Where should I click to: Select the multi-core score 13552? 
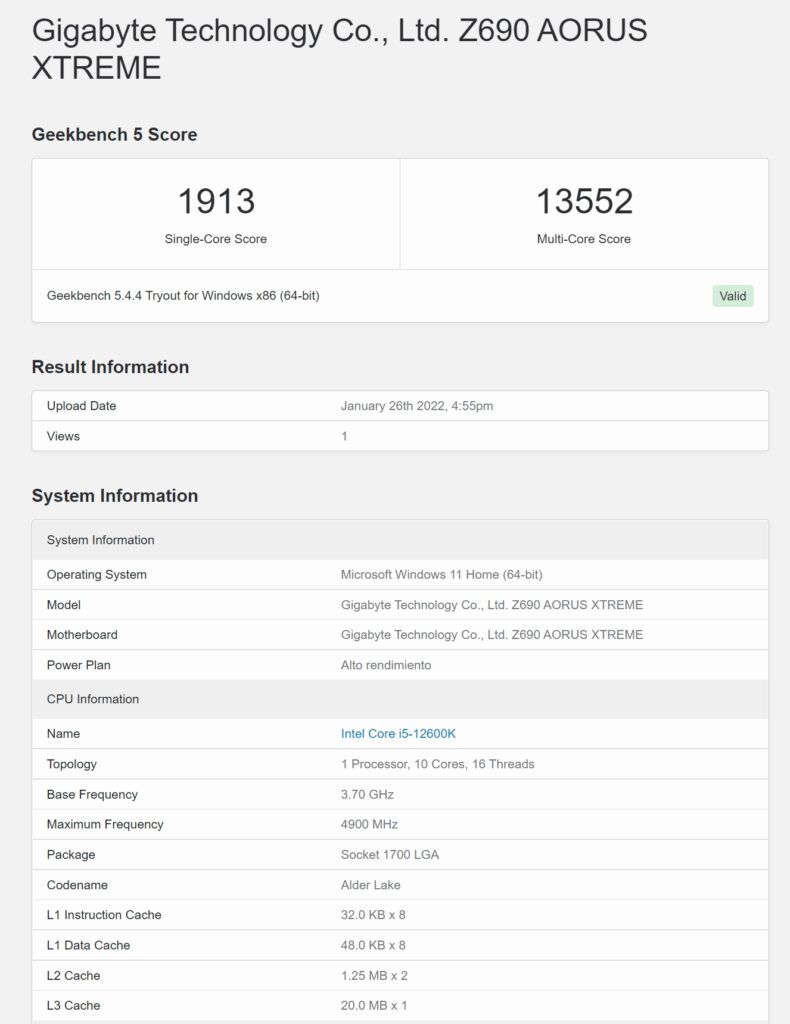584,200
